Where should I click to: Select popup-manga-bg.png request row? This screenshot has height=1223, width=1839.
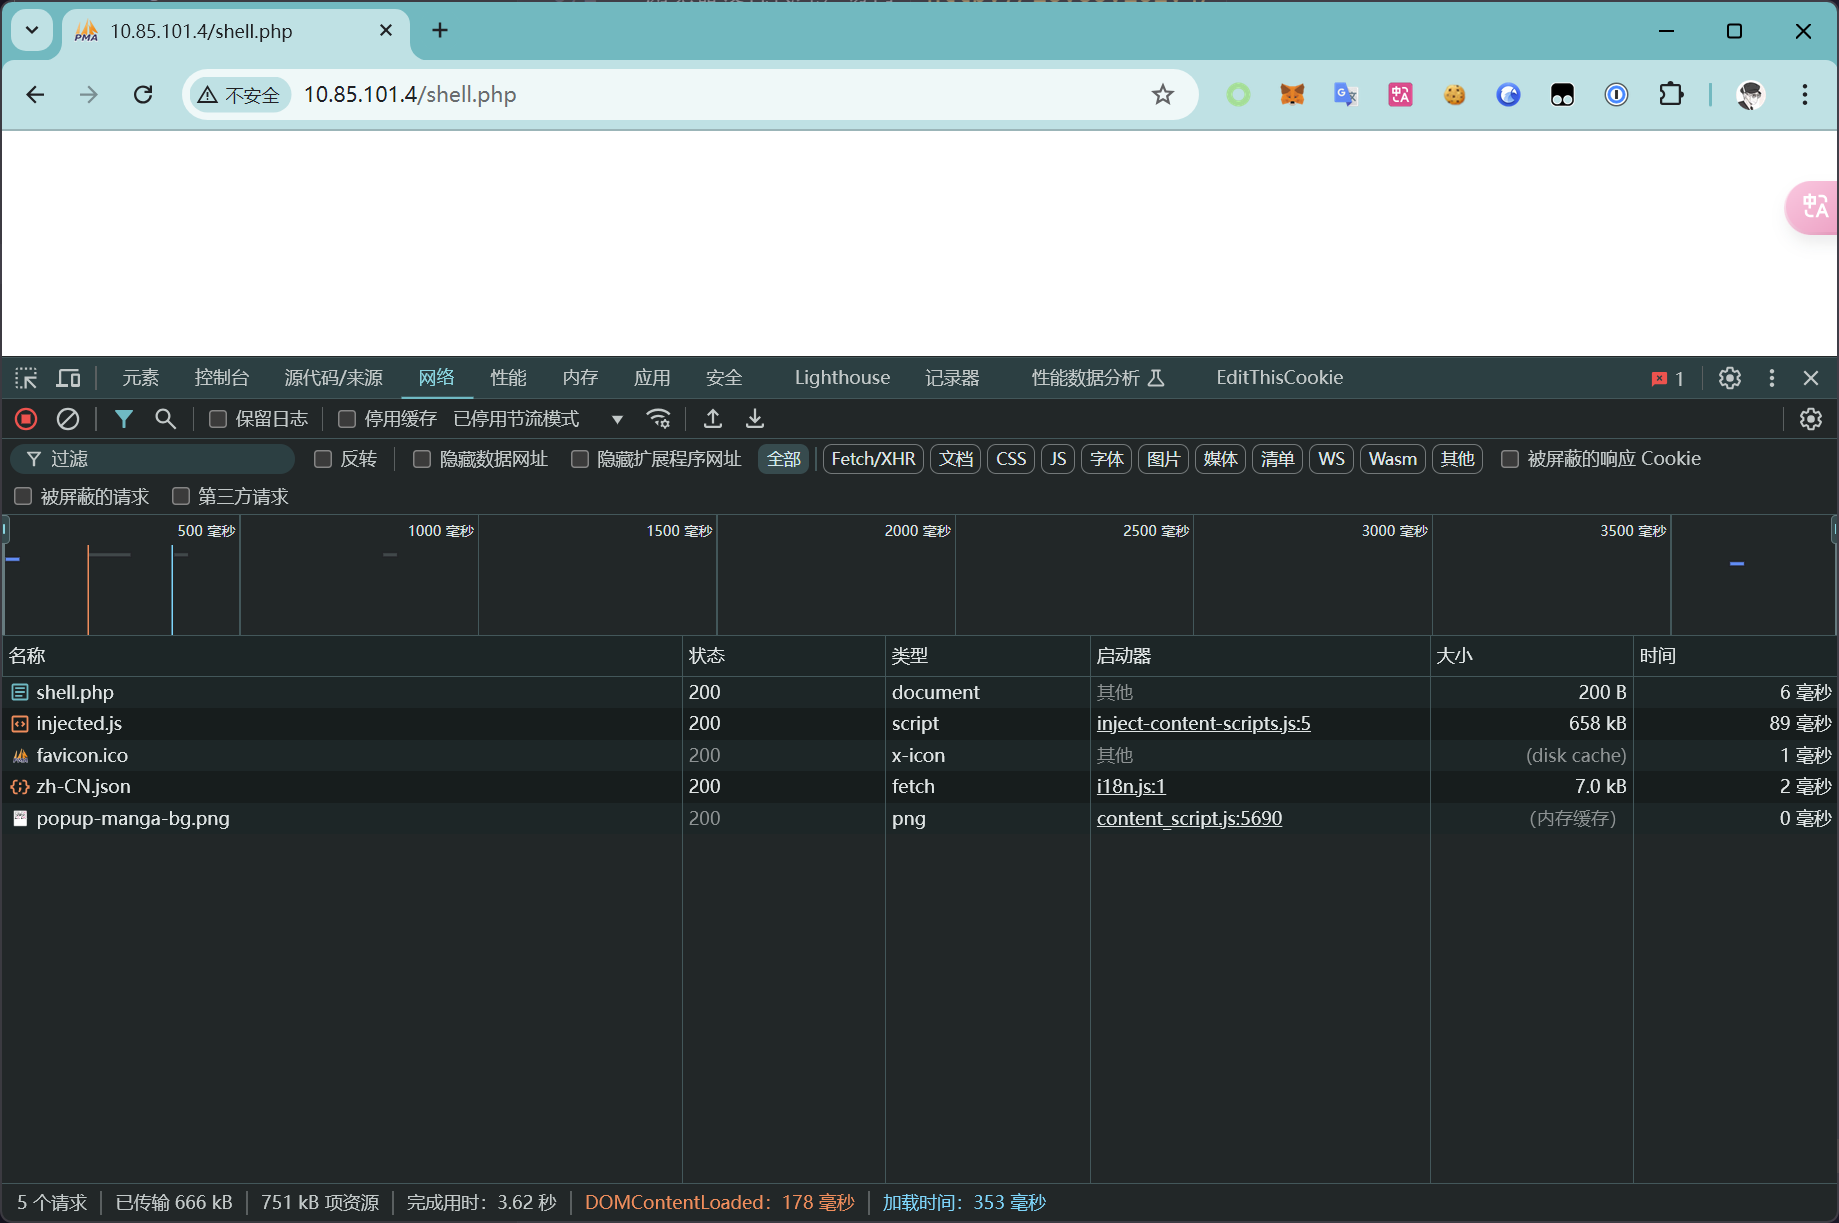(x=919, y=819)
